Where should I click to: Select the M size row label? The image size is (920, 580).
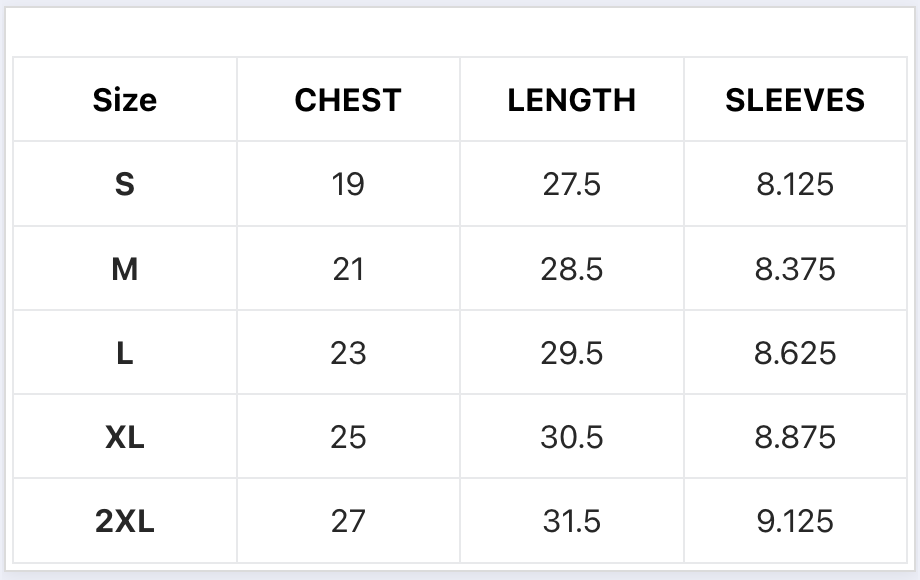point(125,269)
